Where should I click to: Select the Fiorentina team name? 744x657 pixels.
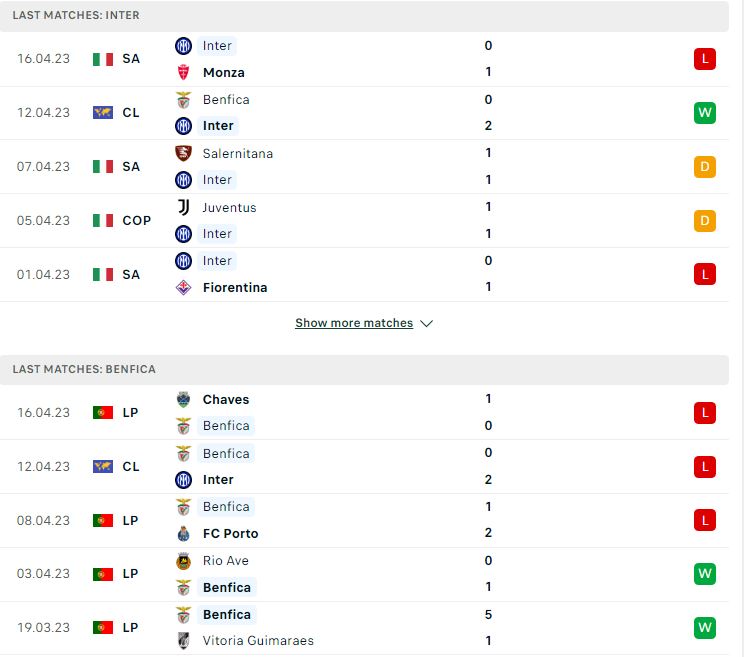click(x=235, y=287)
